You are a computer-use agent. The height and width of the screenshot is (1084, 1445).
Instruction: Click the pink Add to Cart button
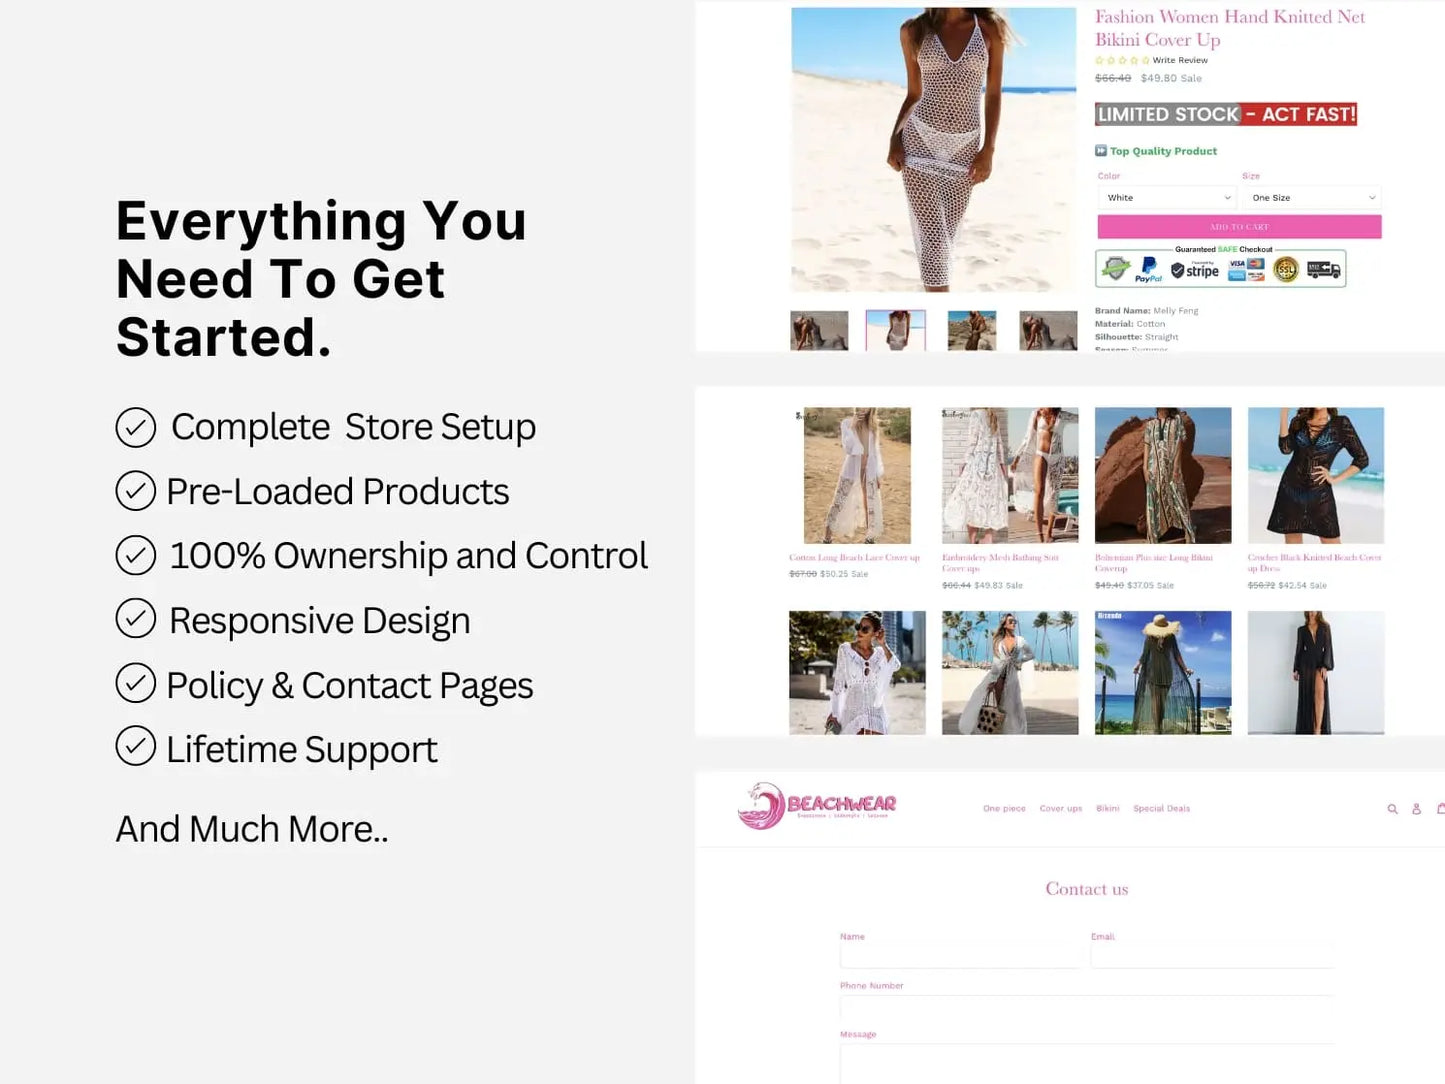coord(1239,227)
